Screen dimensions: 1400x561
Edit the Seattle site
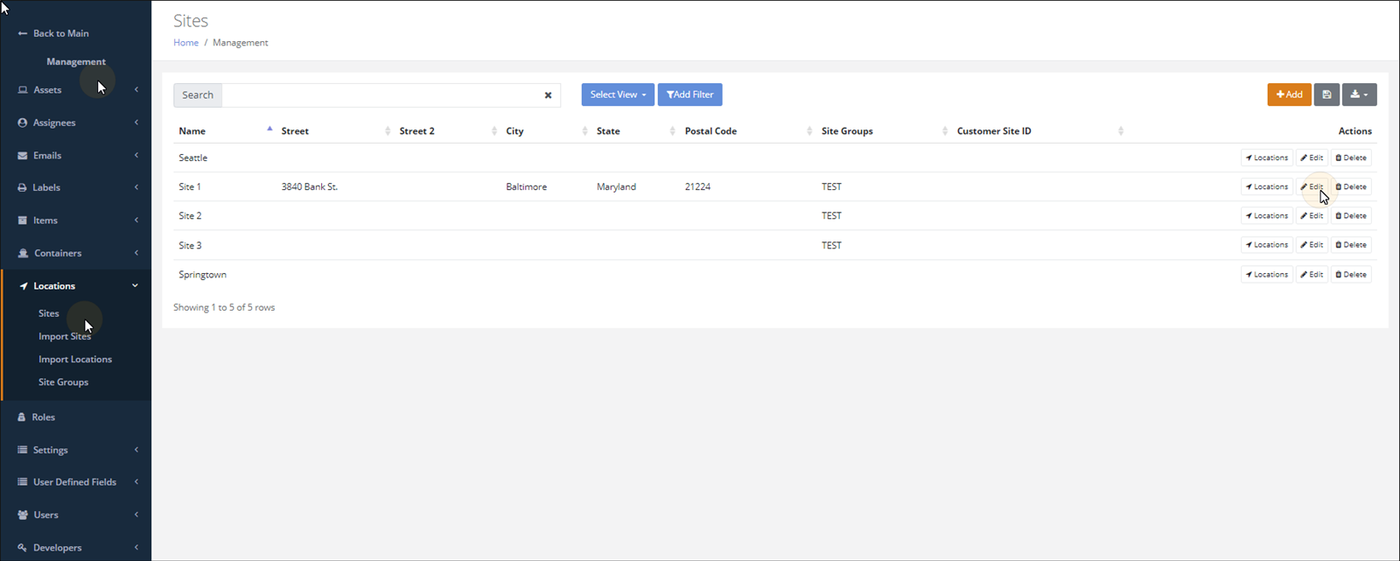pyautogui.click(x=1312, y=158)
